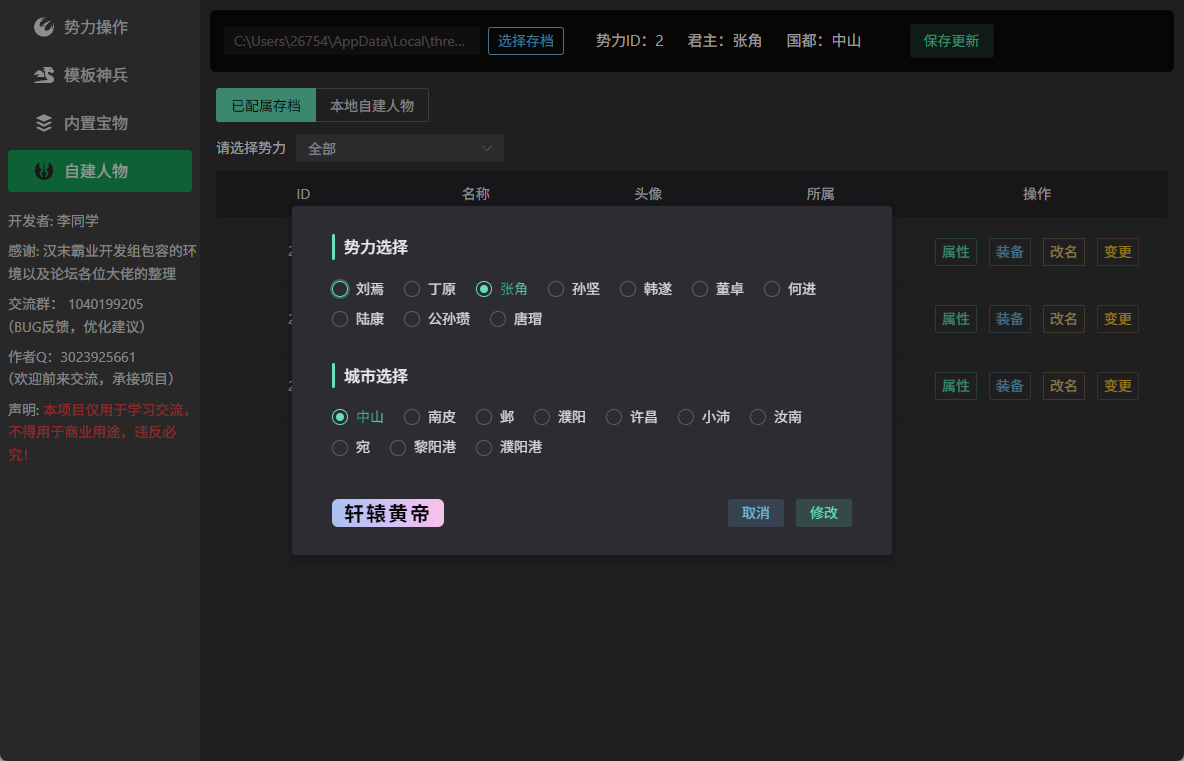Click 改名 in the second table row
This screenshot has height=761, width=1184.
[1063, 319]
